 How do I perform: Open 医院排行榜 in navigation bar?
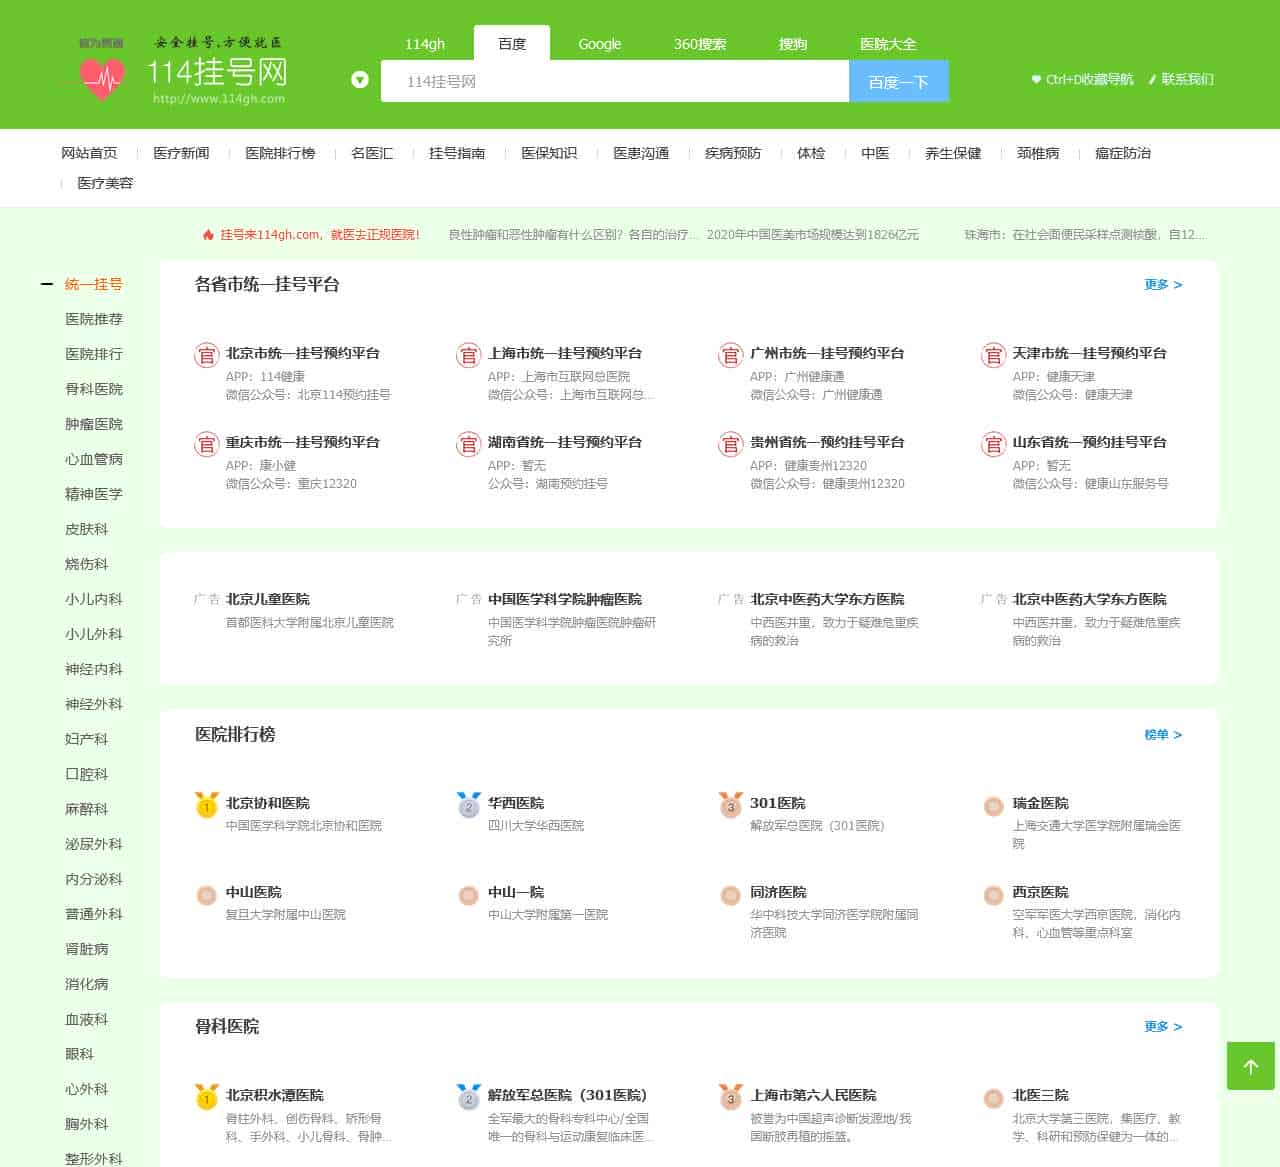(x=280, y=153)
